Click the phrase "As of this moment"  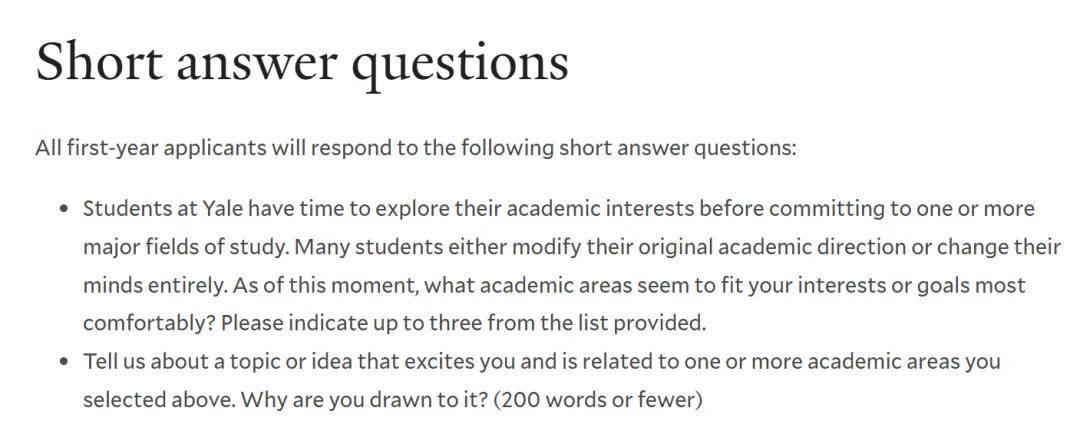[325, 285]
